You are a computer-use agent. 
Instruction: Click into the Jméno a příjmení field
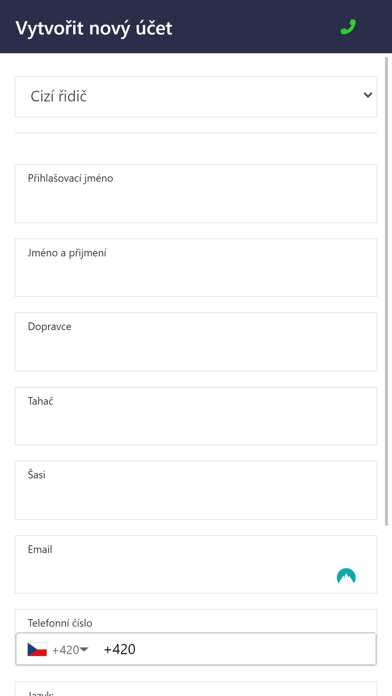point(196,268)
